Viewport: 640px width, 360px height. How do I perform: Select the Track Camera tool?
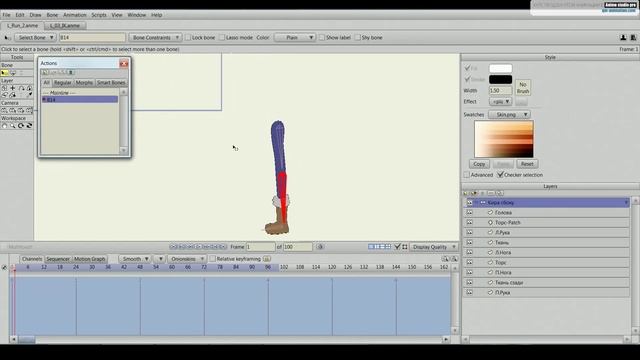pos(4,110)
